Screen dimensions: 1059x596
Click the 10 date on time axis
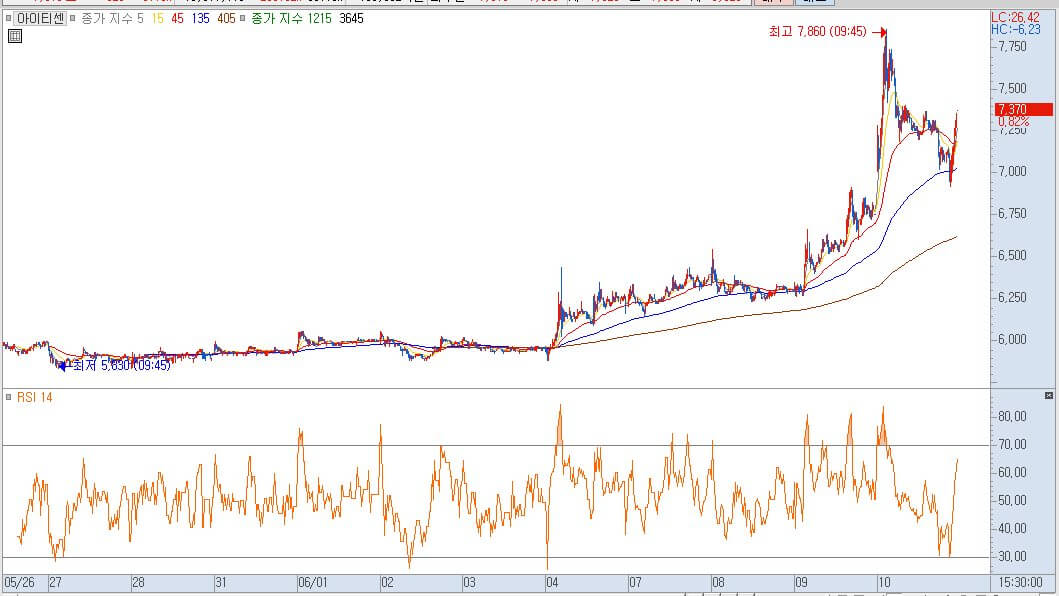pos(884,582)
